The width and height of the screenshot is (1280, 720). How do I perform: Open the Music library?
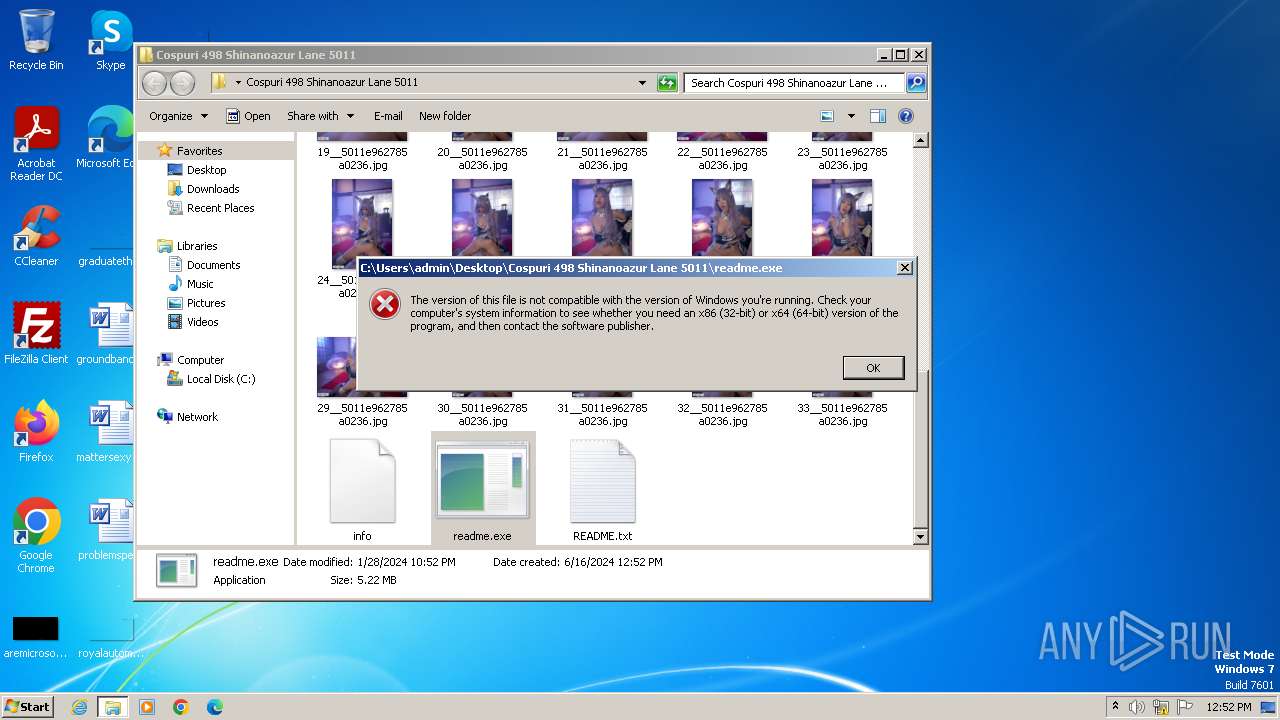pos(200,284)
